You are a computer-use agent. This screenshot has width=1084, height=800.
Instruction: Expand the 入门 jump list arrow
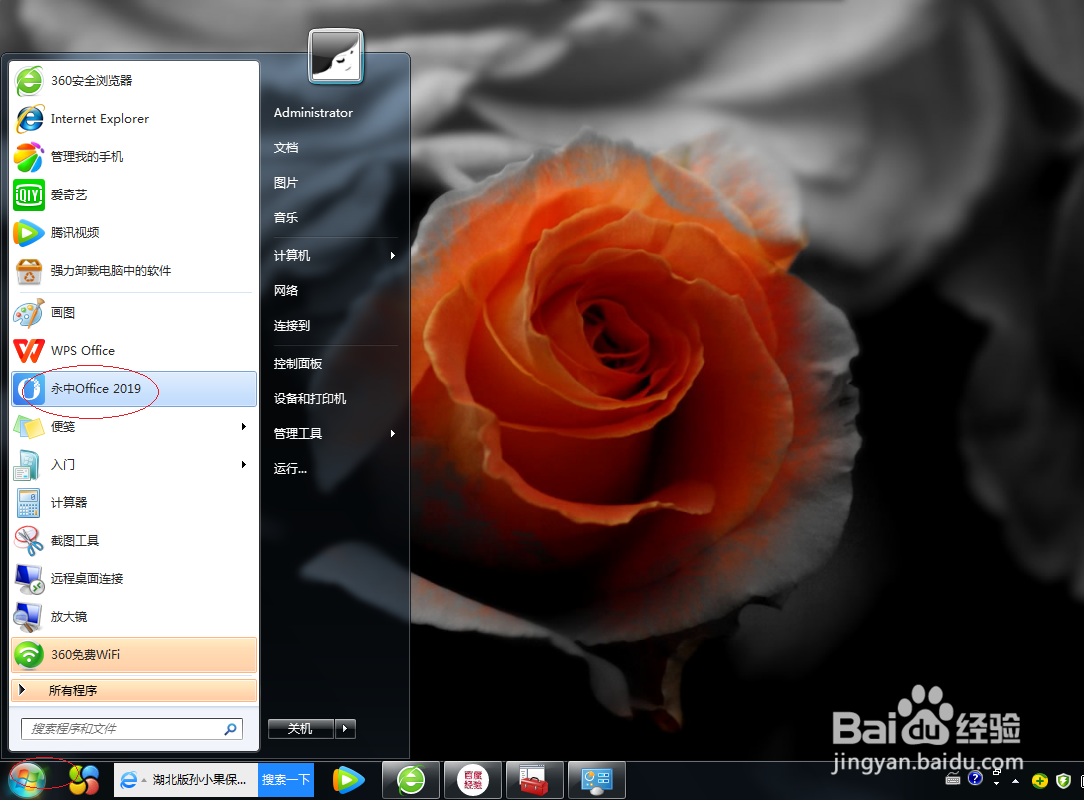click(243, 465)
